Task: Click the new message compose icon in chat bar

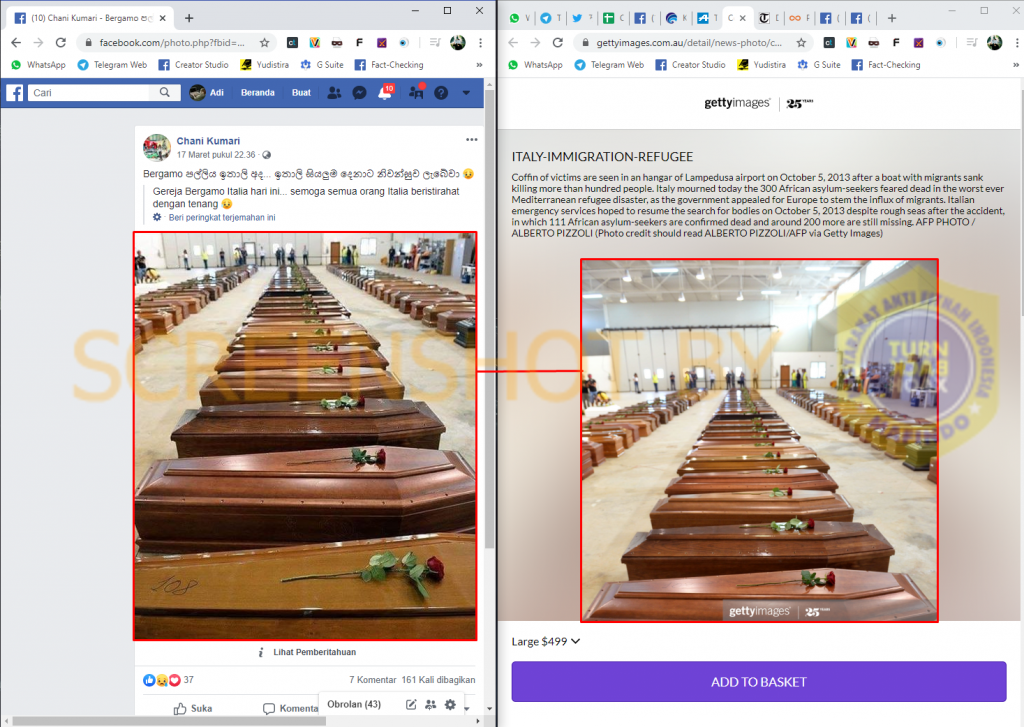Action: [x=411, y=704]
